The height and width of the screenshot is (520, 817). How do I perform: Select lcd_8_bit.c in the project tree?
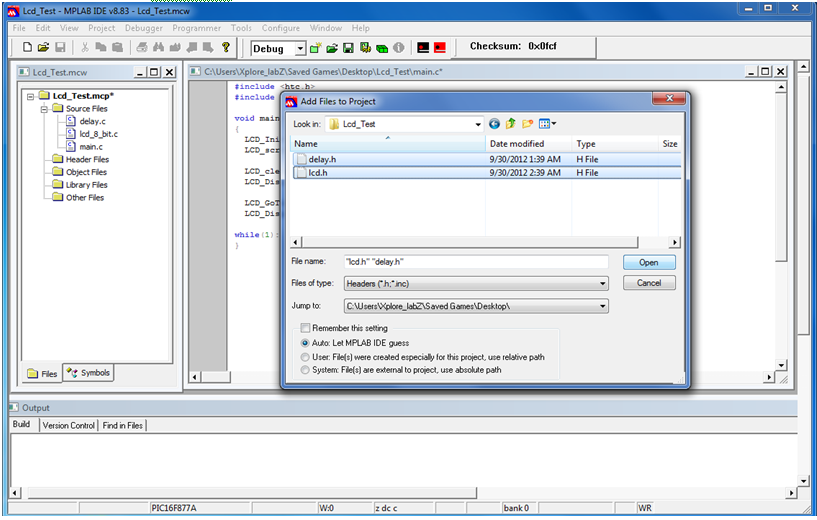(98, 134)
